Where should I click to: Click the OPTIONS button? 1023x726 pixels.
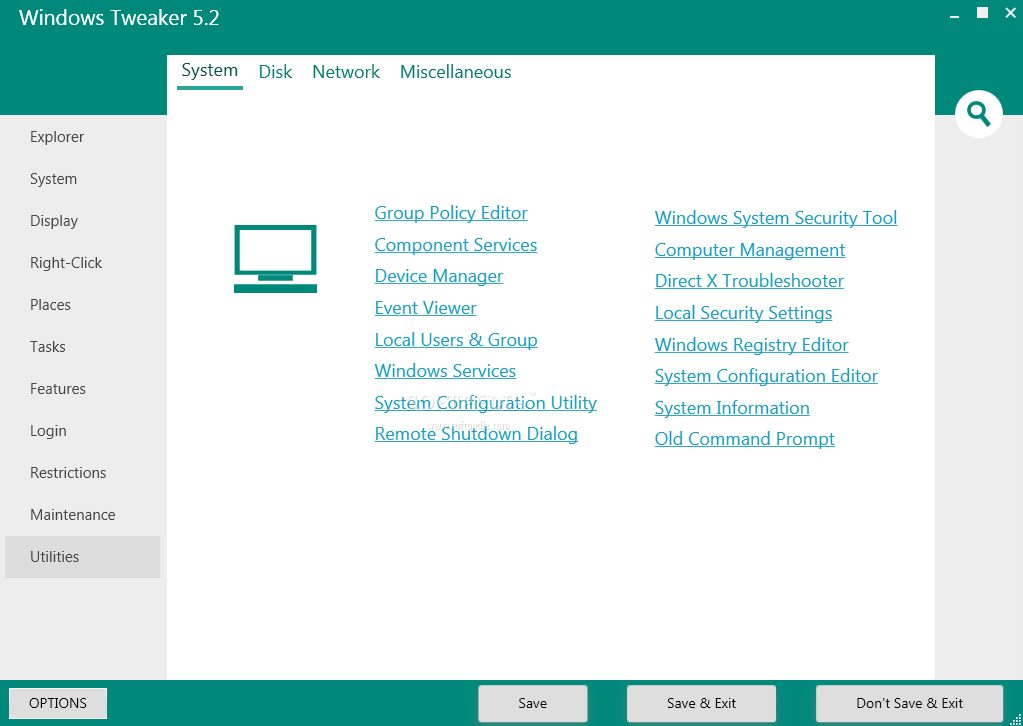point(58,703)
